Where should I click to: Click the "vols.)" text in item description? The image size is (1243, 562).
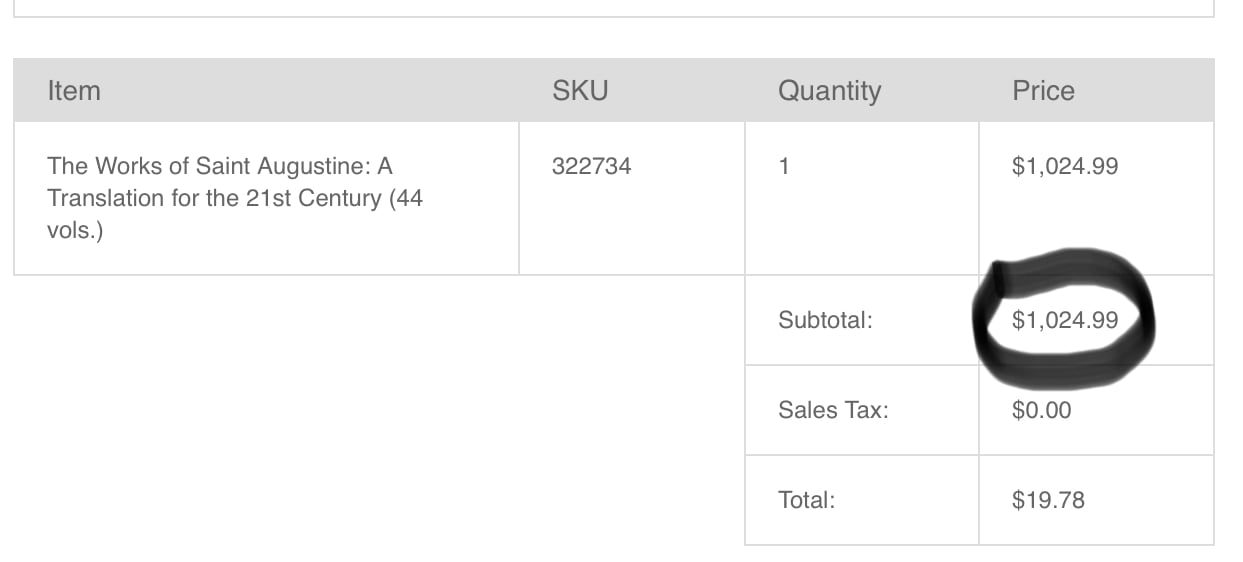pos(76,230)
